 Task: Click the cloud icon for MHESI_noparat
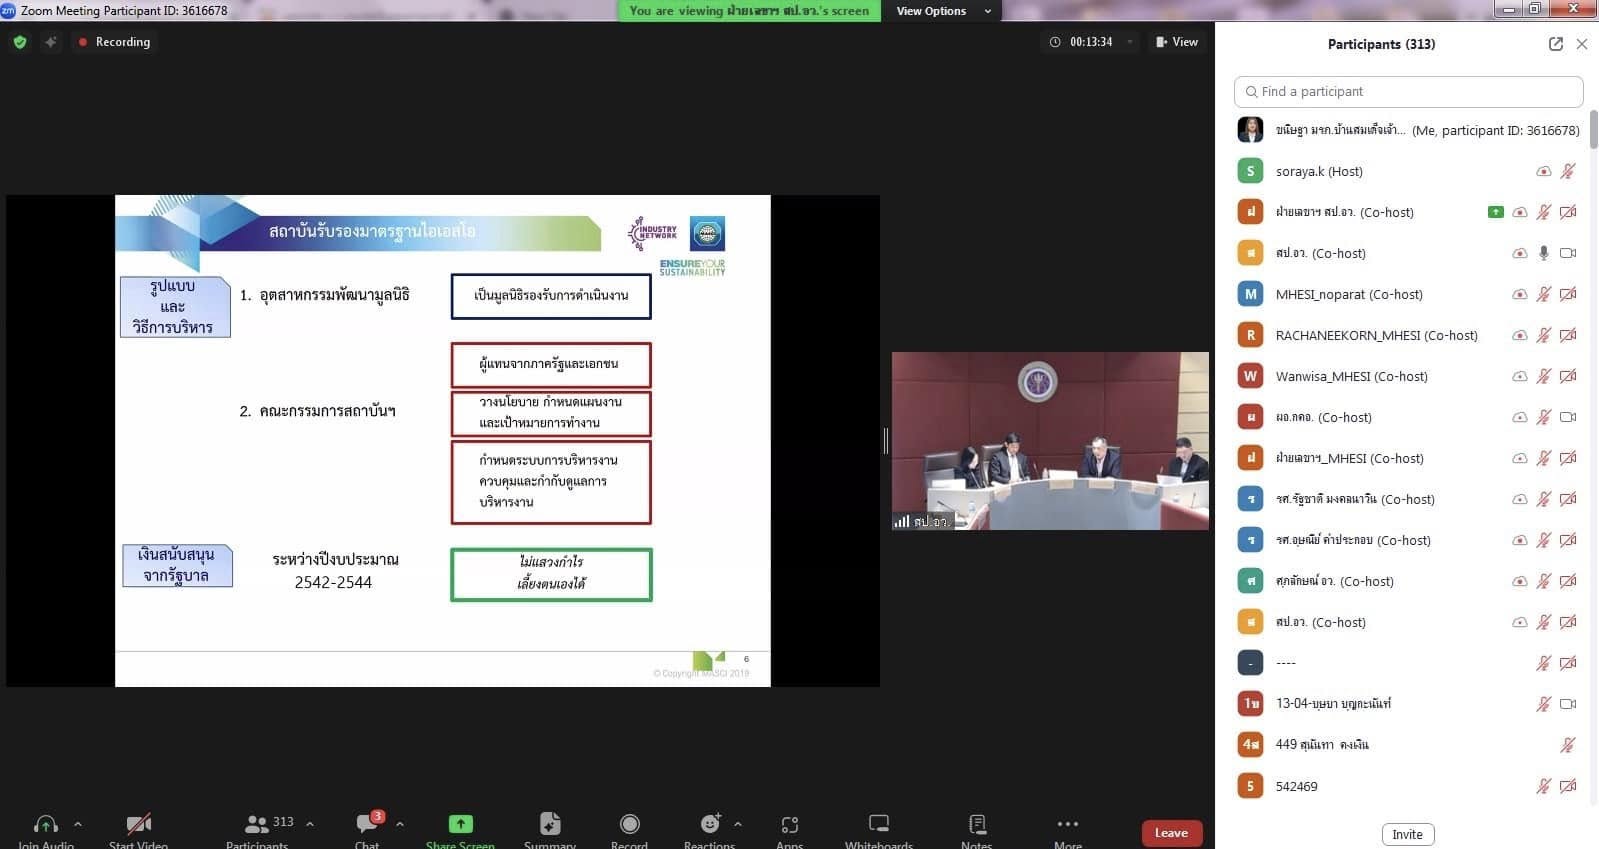click(x=1520, y=294)
